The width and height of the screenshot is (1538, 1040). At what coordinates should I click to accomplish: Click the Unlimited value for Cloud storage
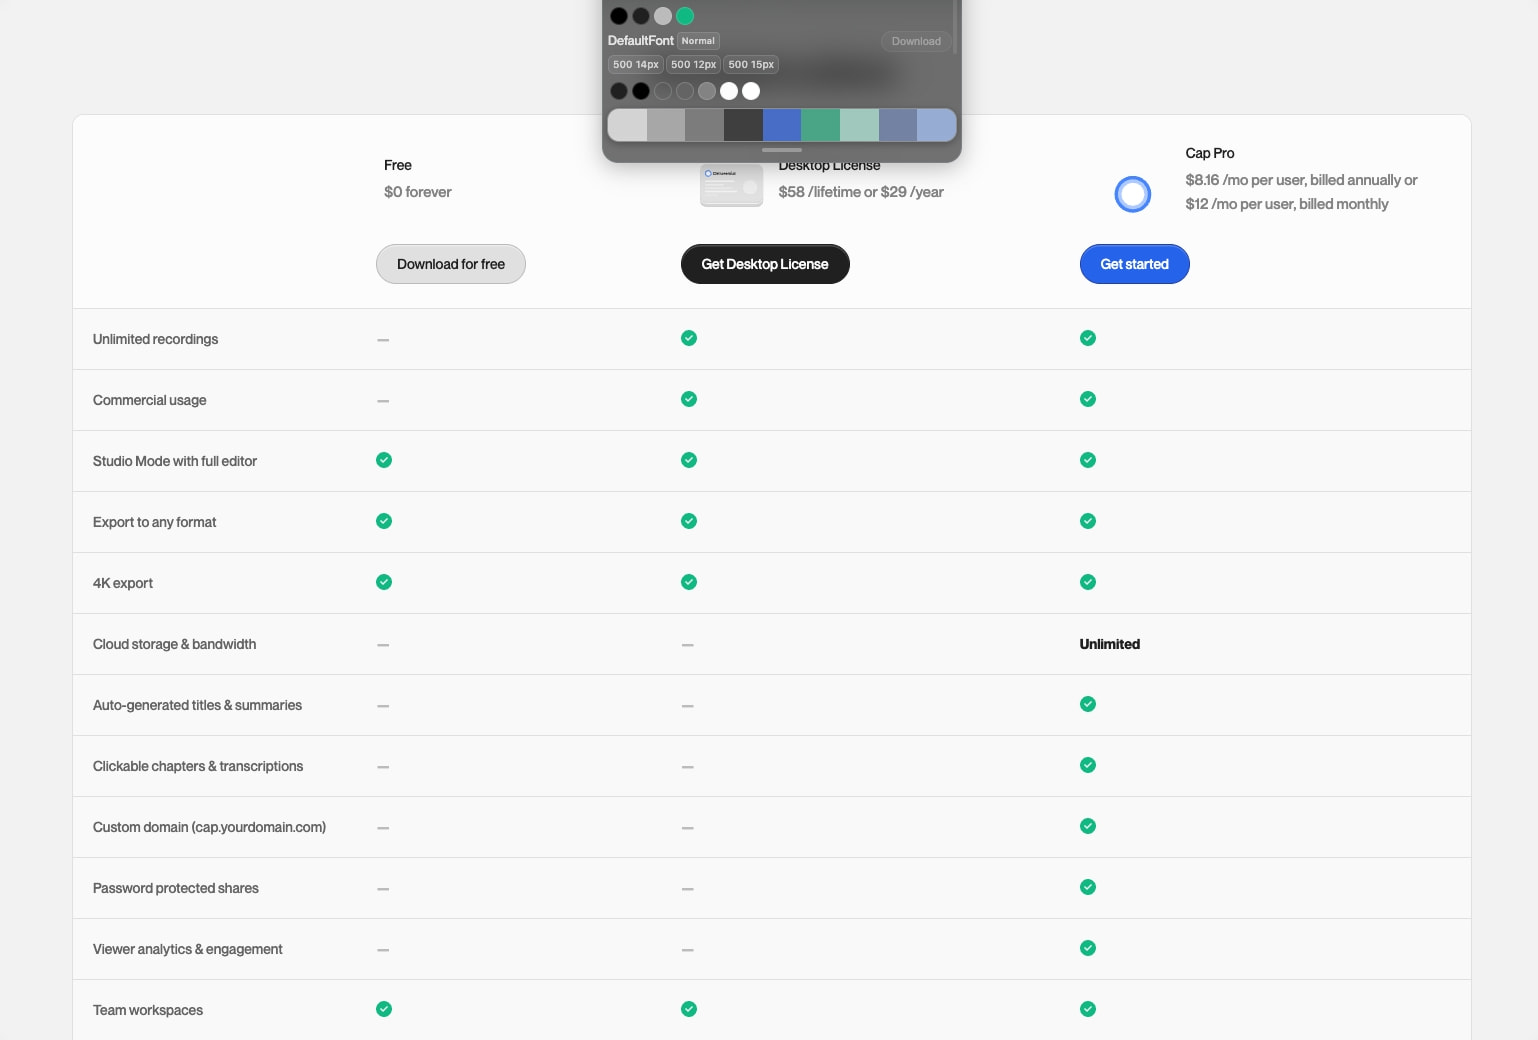[x=1110, y=644]
